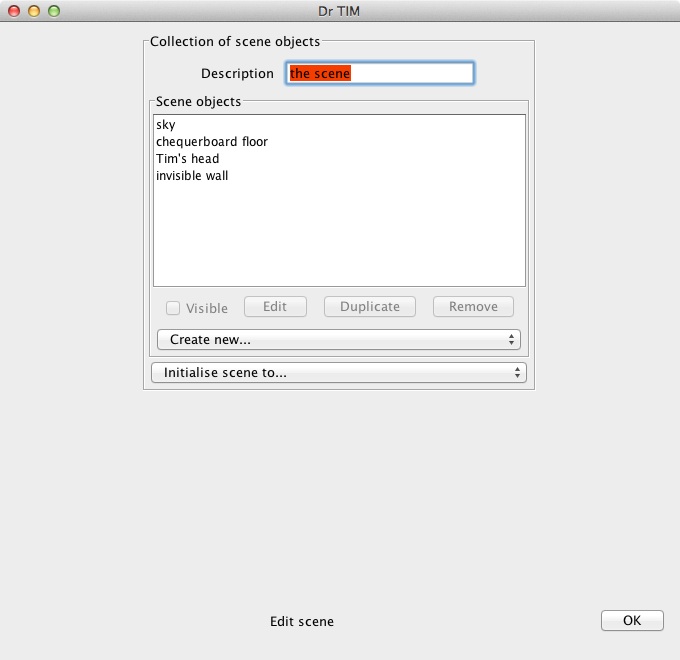The width and height of the screenshot is (680, 660).
Task: Select 'invisible wall' list item
Action: [339, 176]
